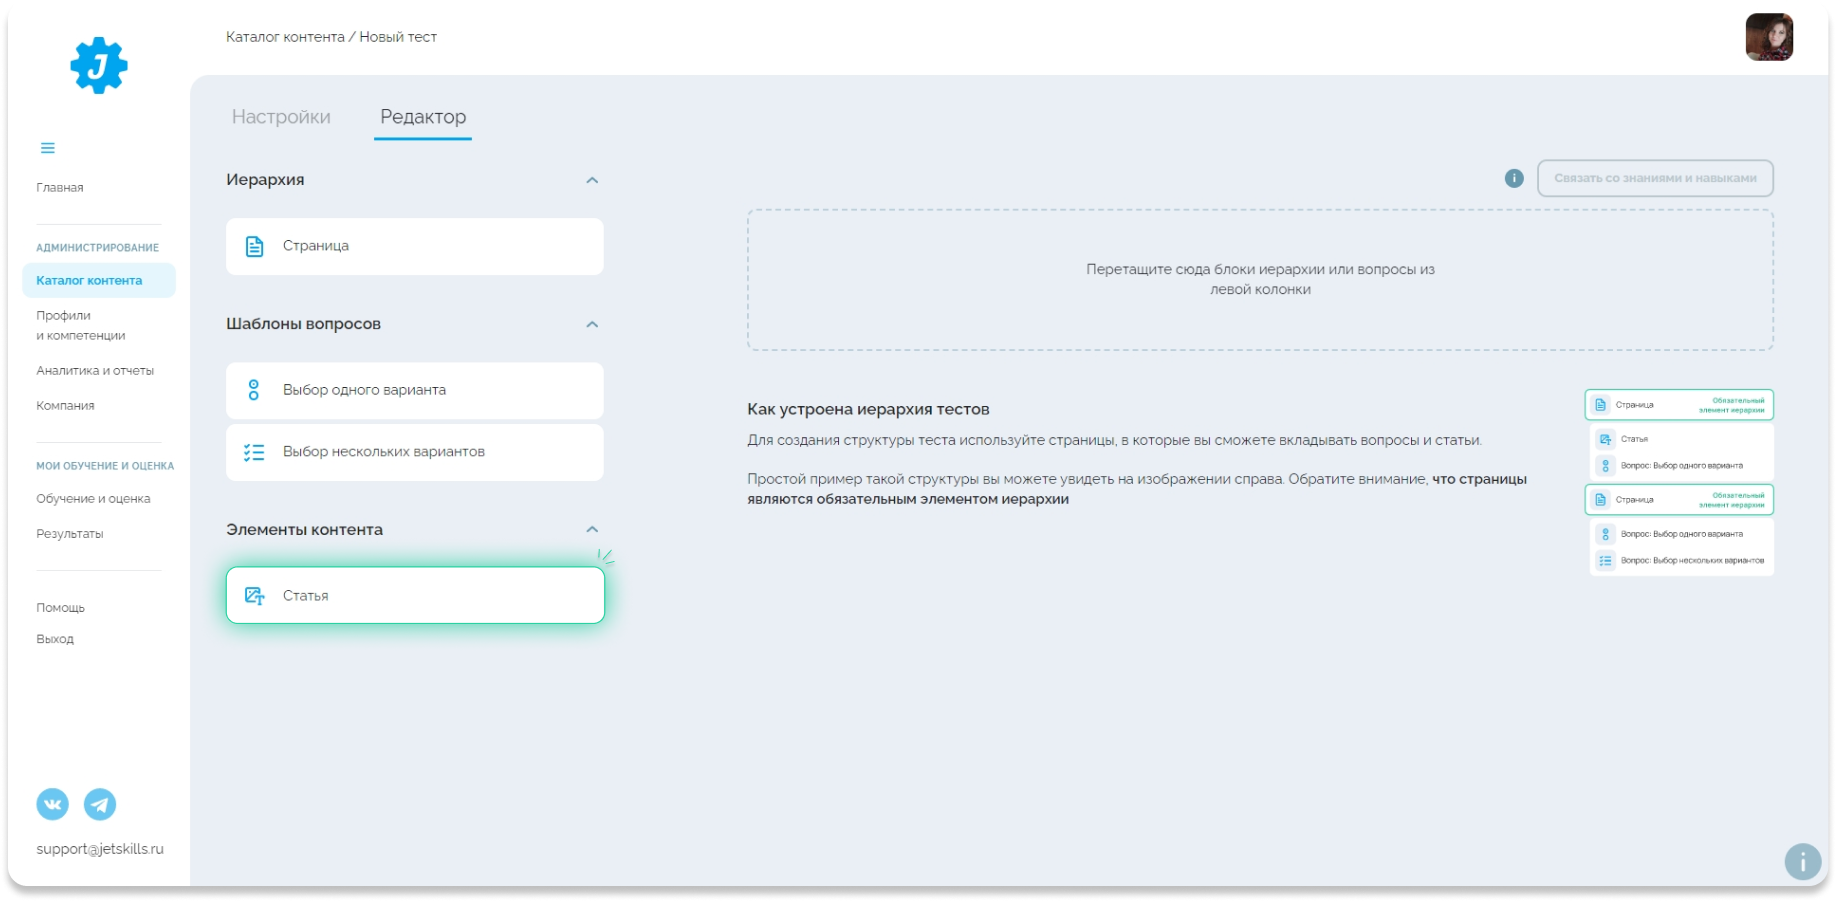Viewport: 1837px width, 902px height.
Task: Open the round info help button at bottom right
Action: [1803, 861]
